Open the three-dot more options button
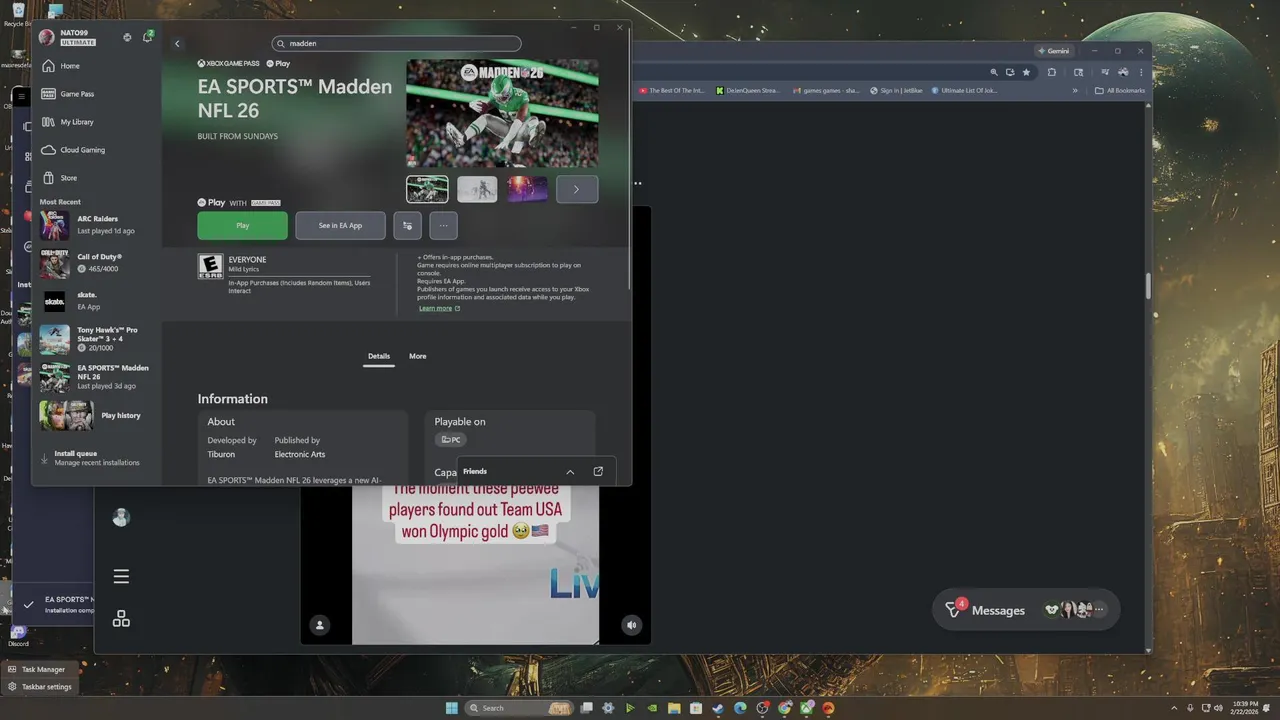 pyautogui.click(x=443, y=226)
